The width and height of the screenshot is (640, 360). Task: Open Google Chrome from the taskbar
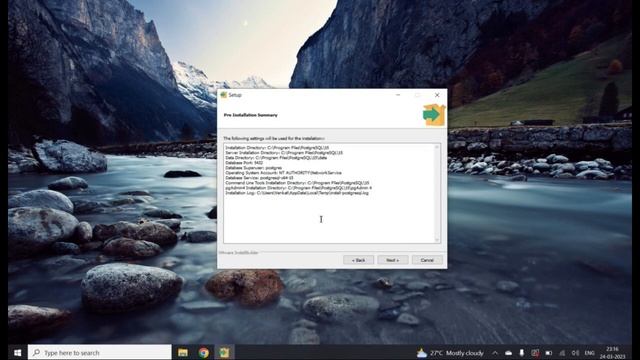[204, 353]
